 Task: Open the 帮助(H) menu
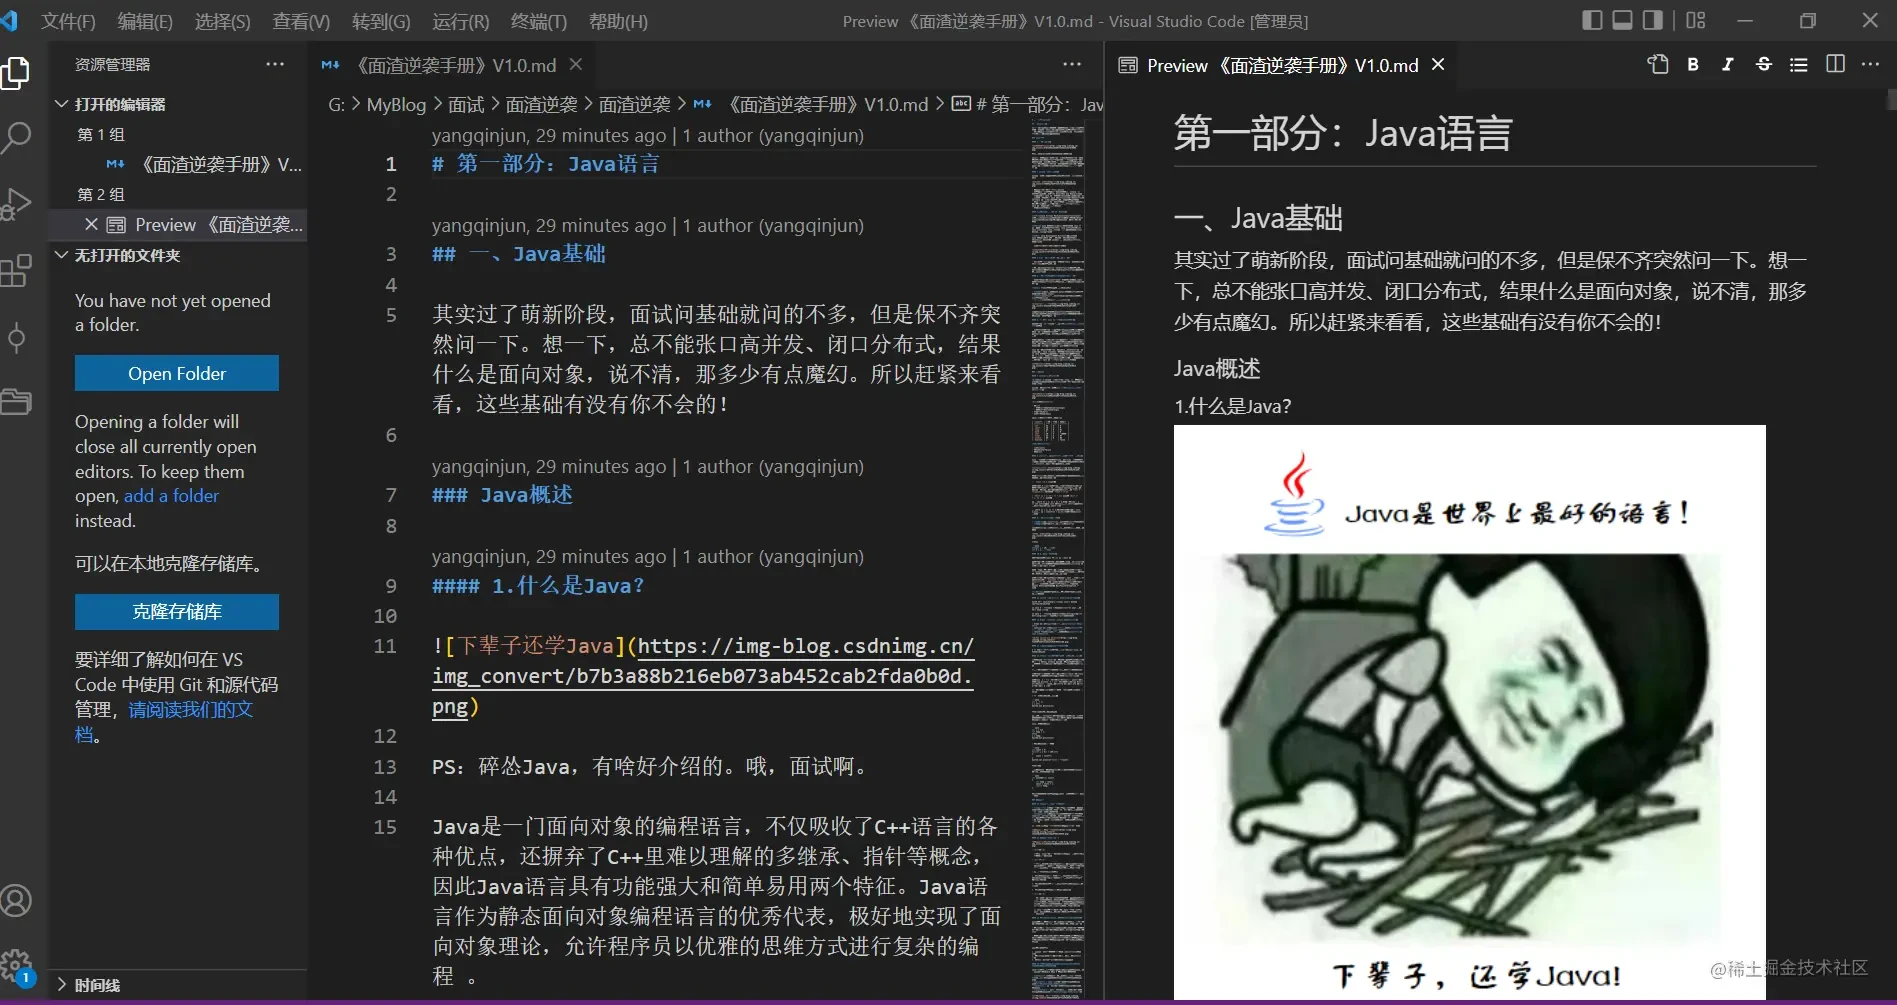pyautogui.click(x=618, y=21)
